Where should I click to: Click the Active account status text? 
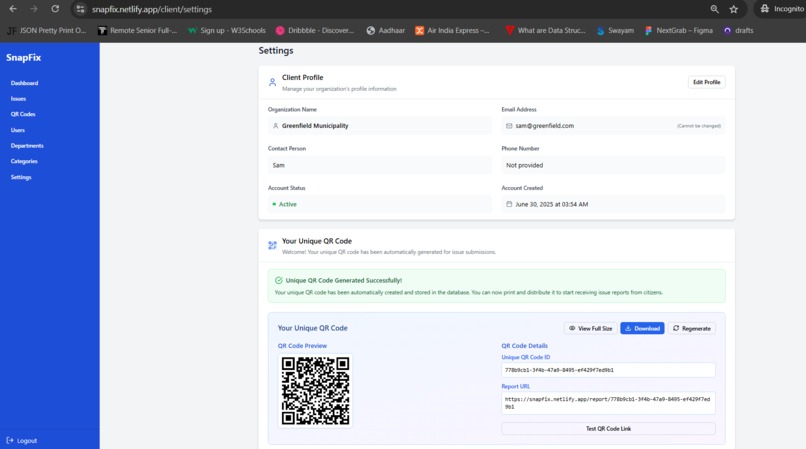pos(287,204)
